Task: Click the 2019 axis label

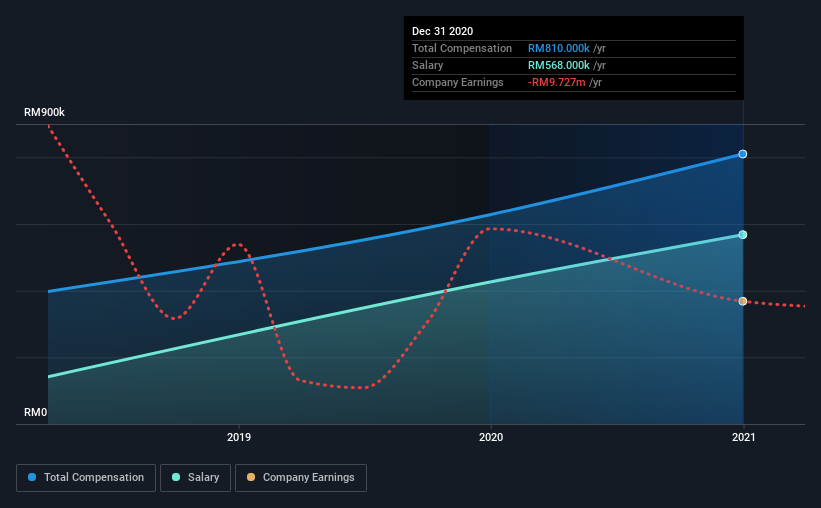Action: 239,437
